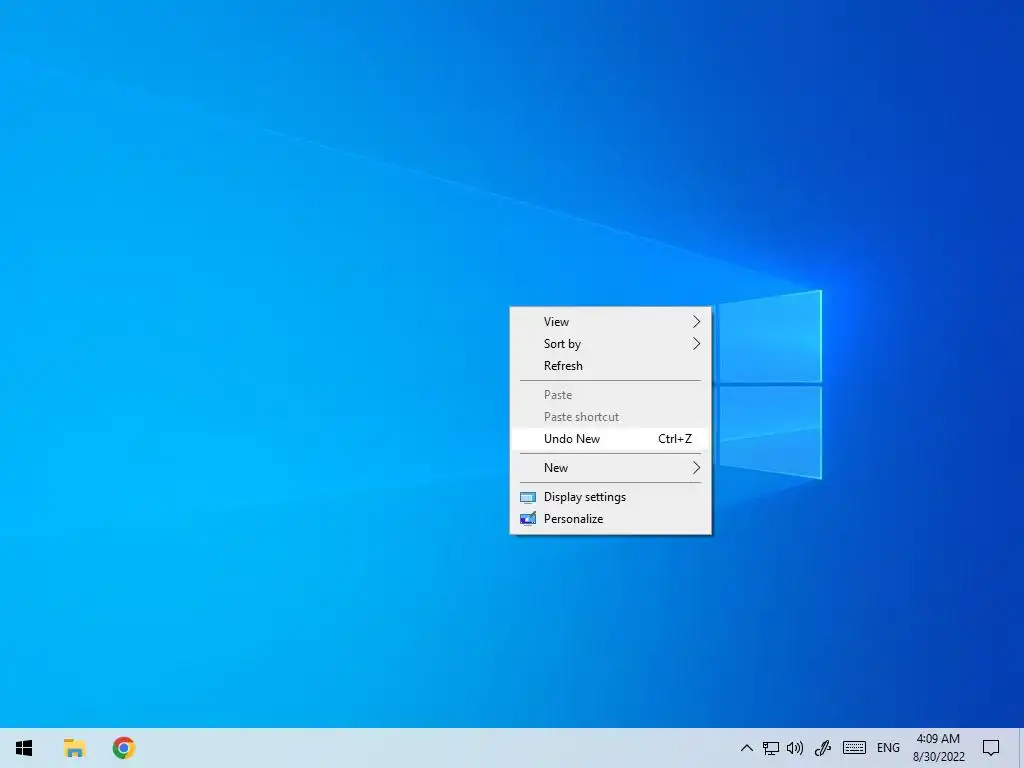Viewport: 1024px width, 768px height.
Task: Switch input language via ENG indicator
Action: [888, 748]
